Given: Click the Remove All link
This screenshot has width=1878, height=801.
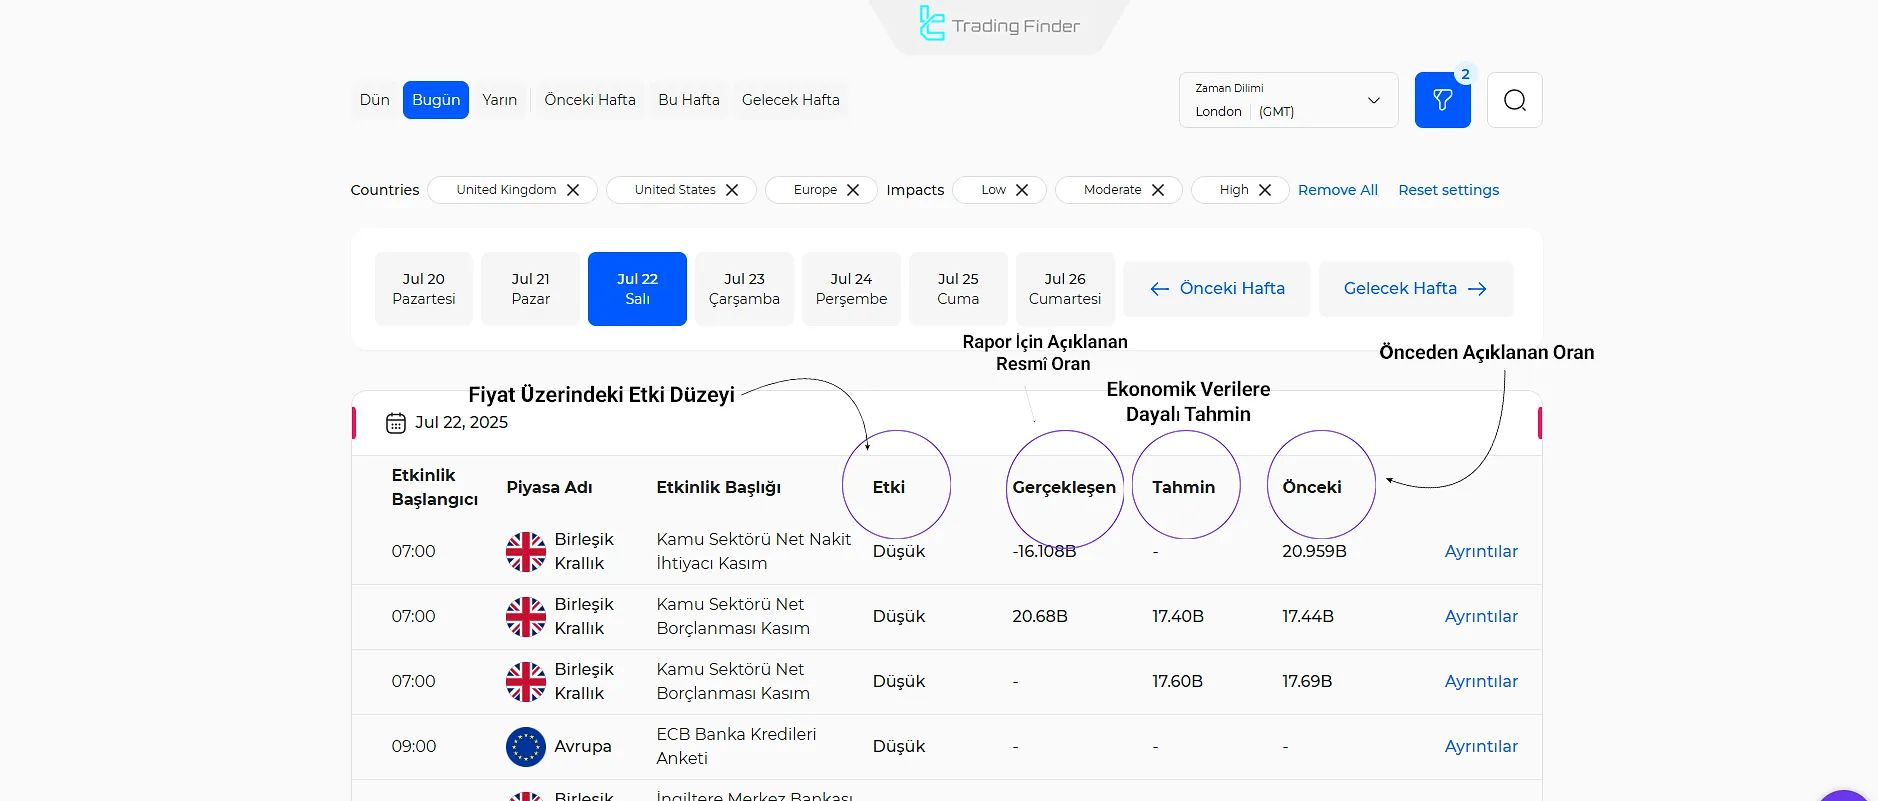Looking at the screenshot, I should point(1337,190).
